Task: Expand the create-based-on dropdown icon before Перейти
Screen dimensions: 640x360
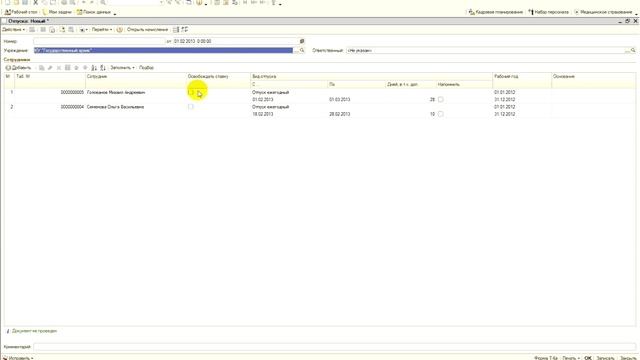Action: pos(84,30)
